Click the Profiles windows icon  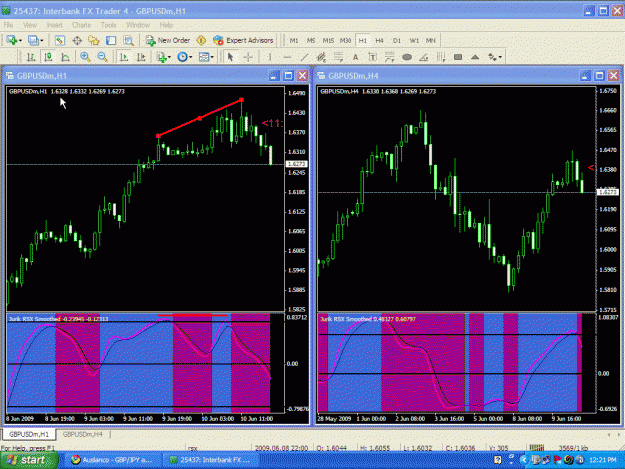click(33, 40)
